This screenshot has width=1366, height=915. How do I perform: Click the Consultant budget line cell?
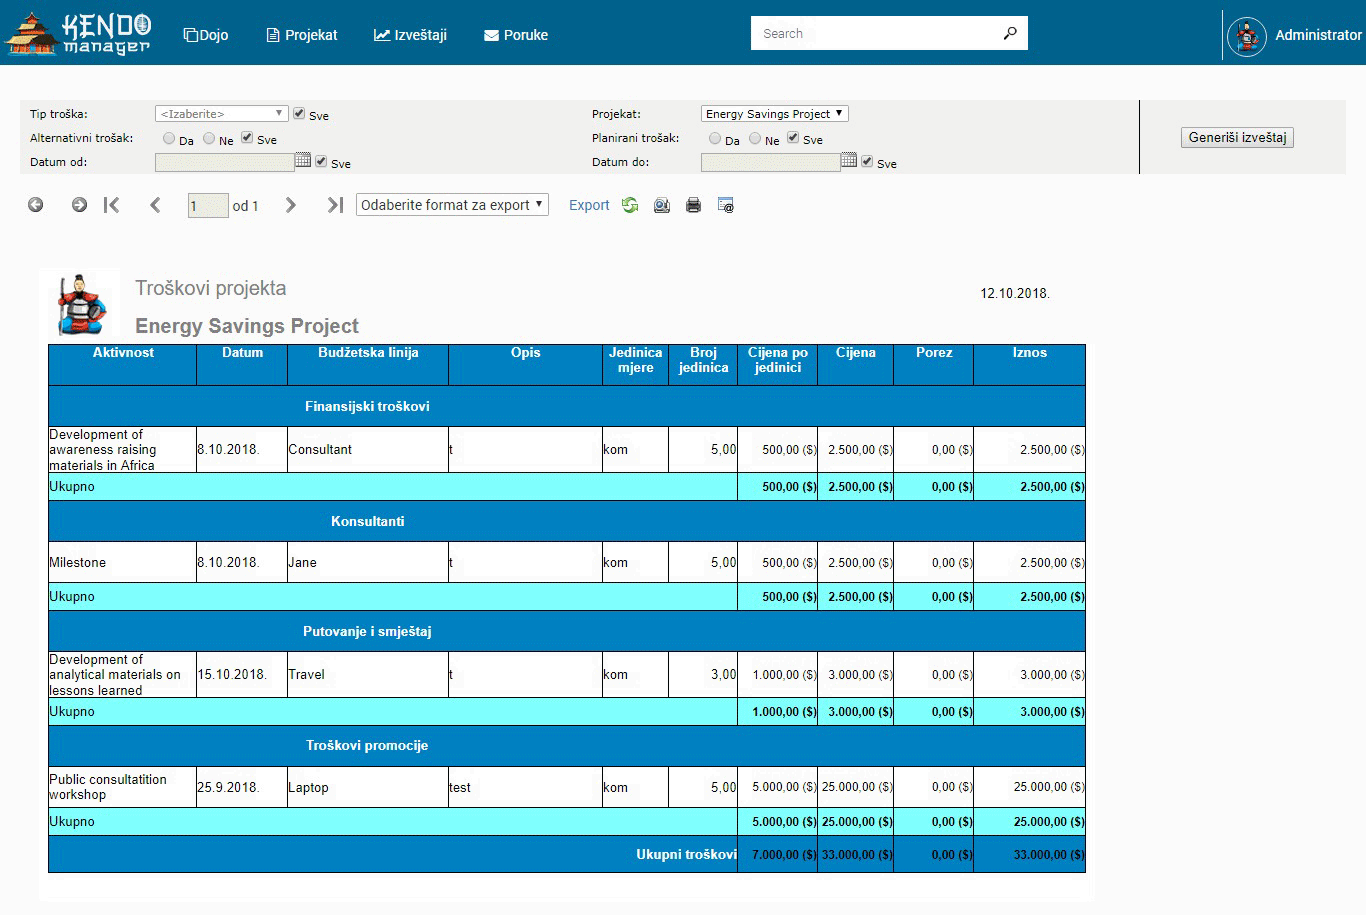368,450
